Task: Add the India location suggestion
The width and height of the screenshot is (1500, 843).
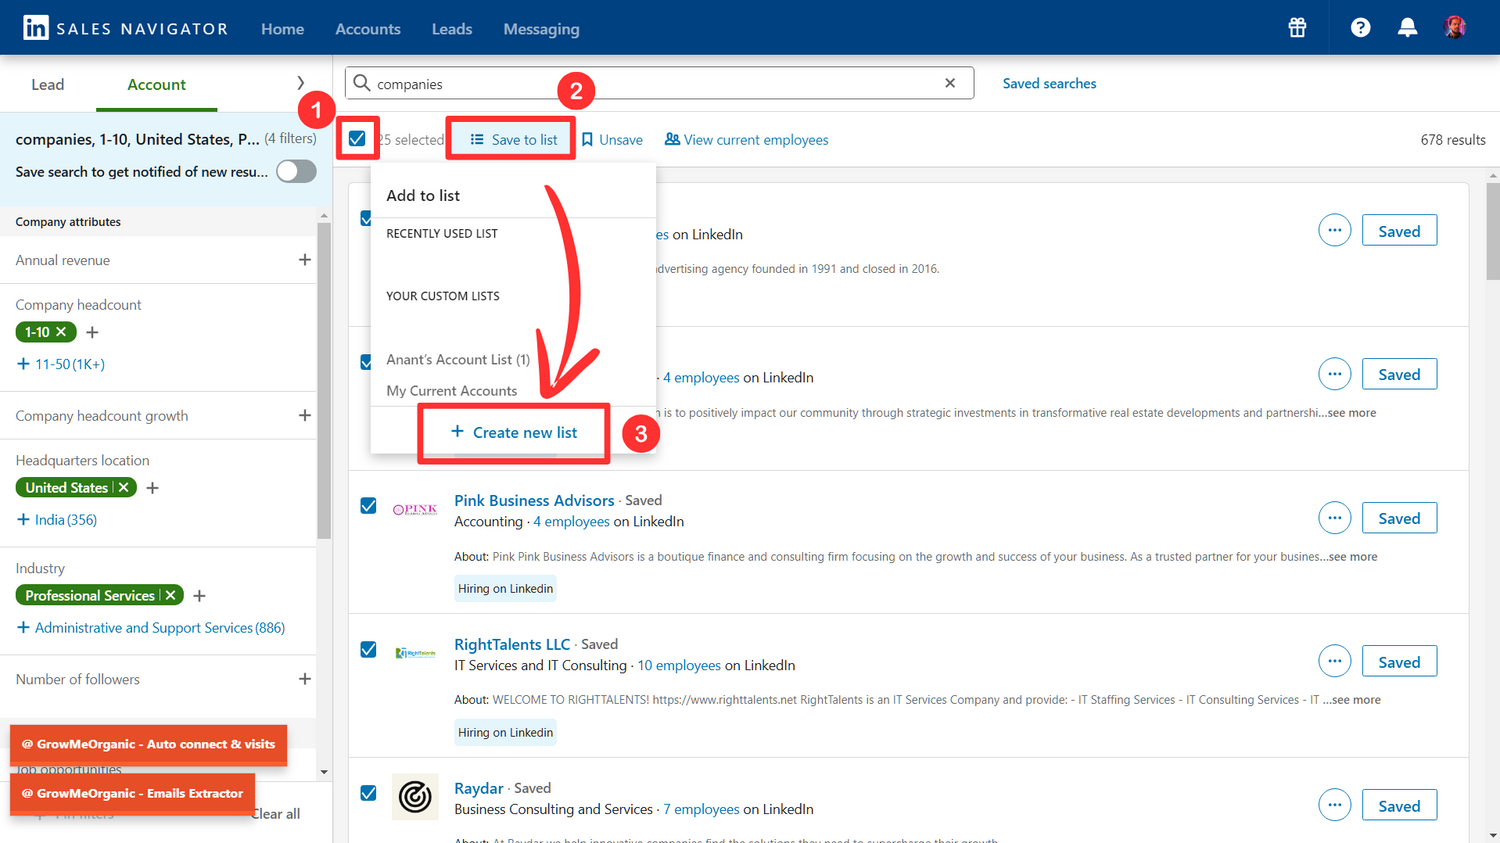Action: (57, 520)
